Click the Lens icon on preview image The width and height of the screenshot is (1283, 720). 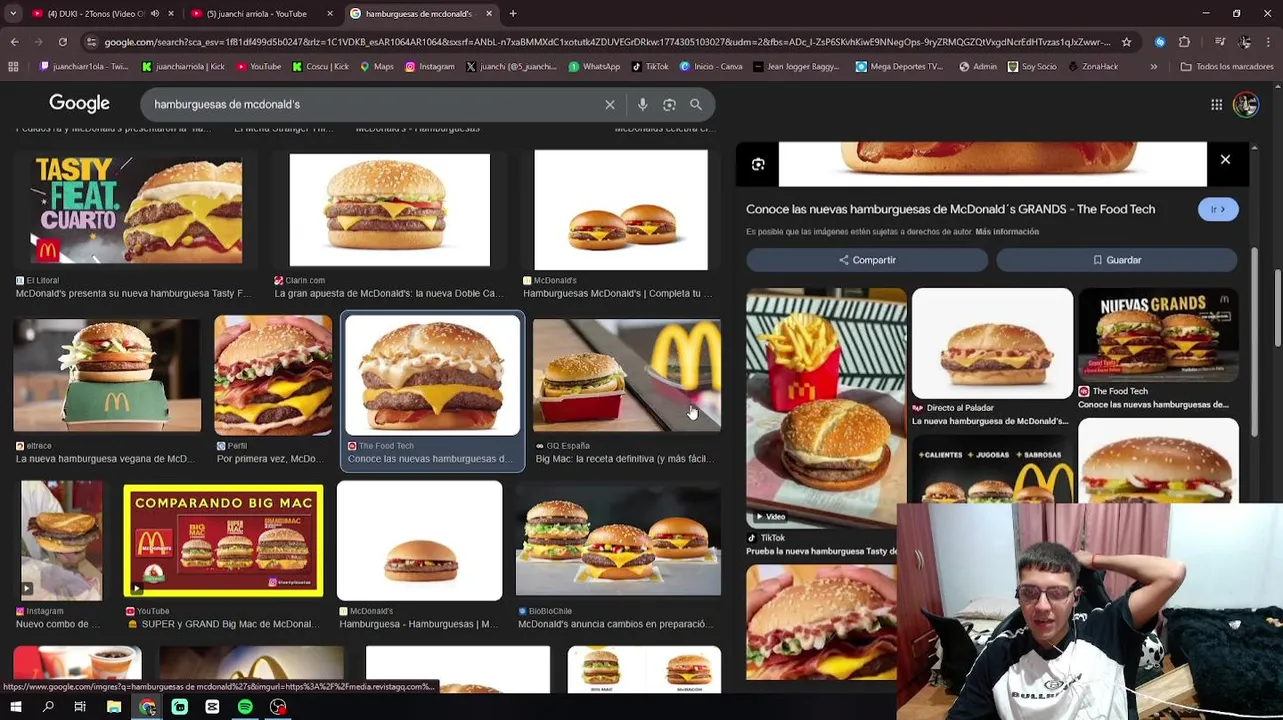[x=758, y=164]
